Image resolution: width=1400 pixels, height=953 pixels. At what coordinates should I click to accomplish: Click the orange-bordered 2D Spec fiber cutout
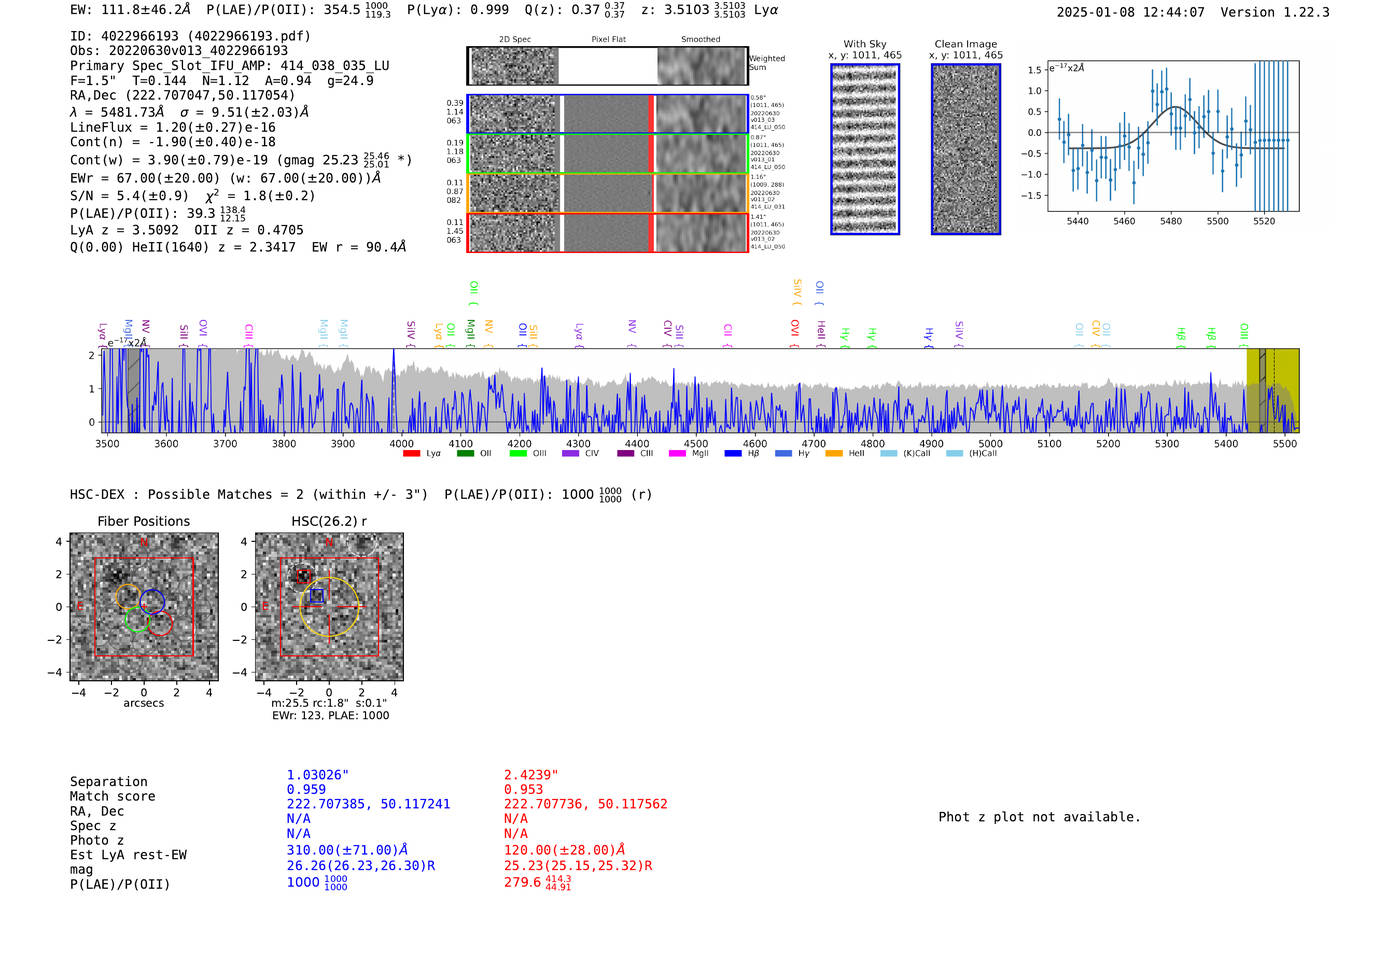pyautogui.click(x=515, y=193)
